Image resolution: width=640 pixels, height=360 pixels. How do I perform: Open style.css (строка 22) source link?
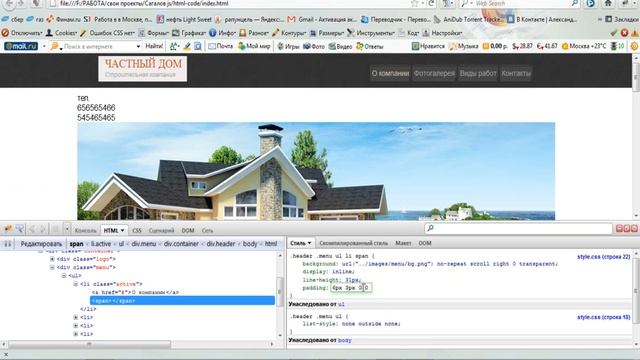click(604, 257)
